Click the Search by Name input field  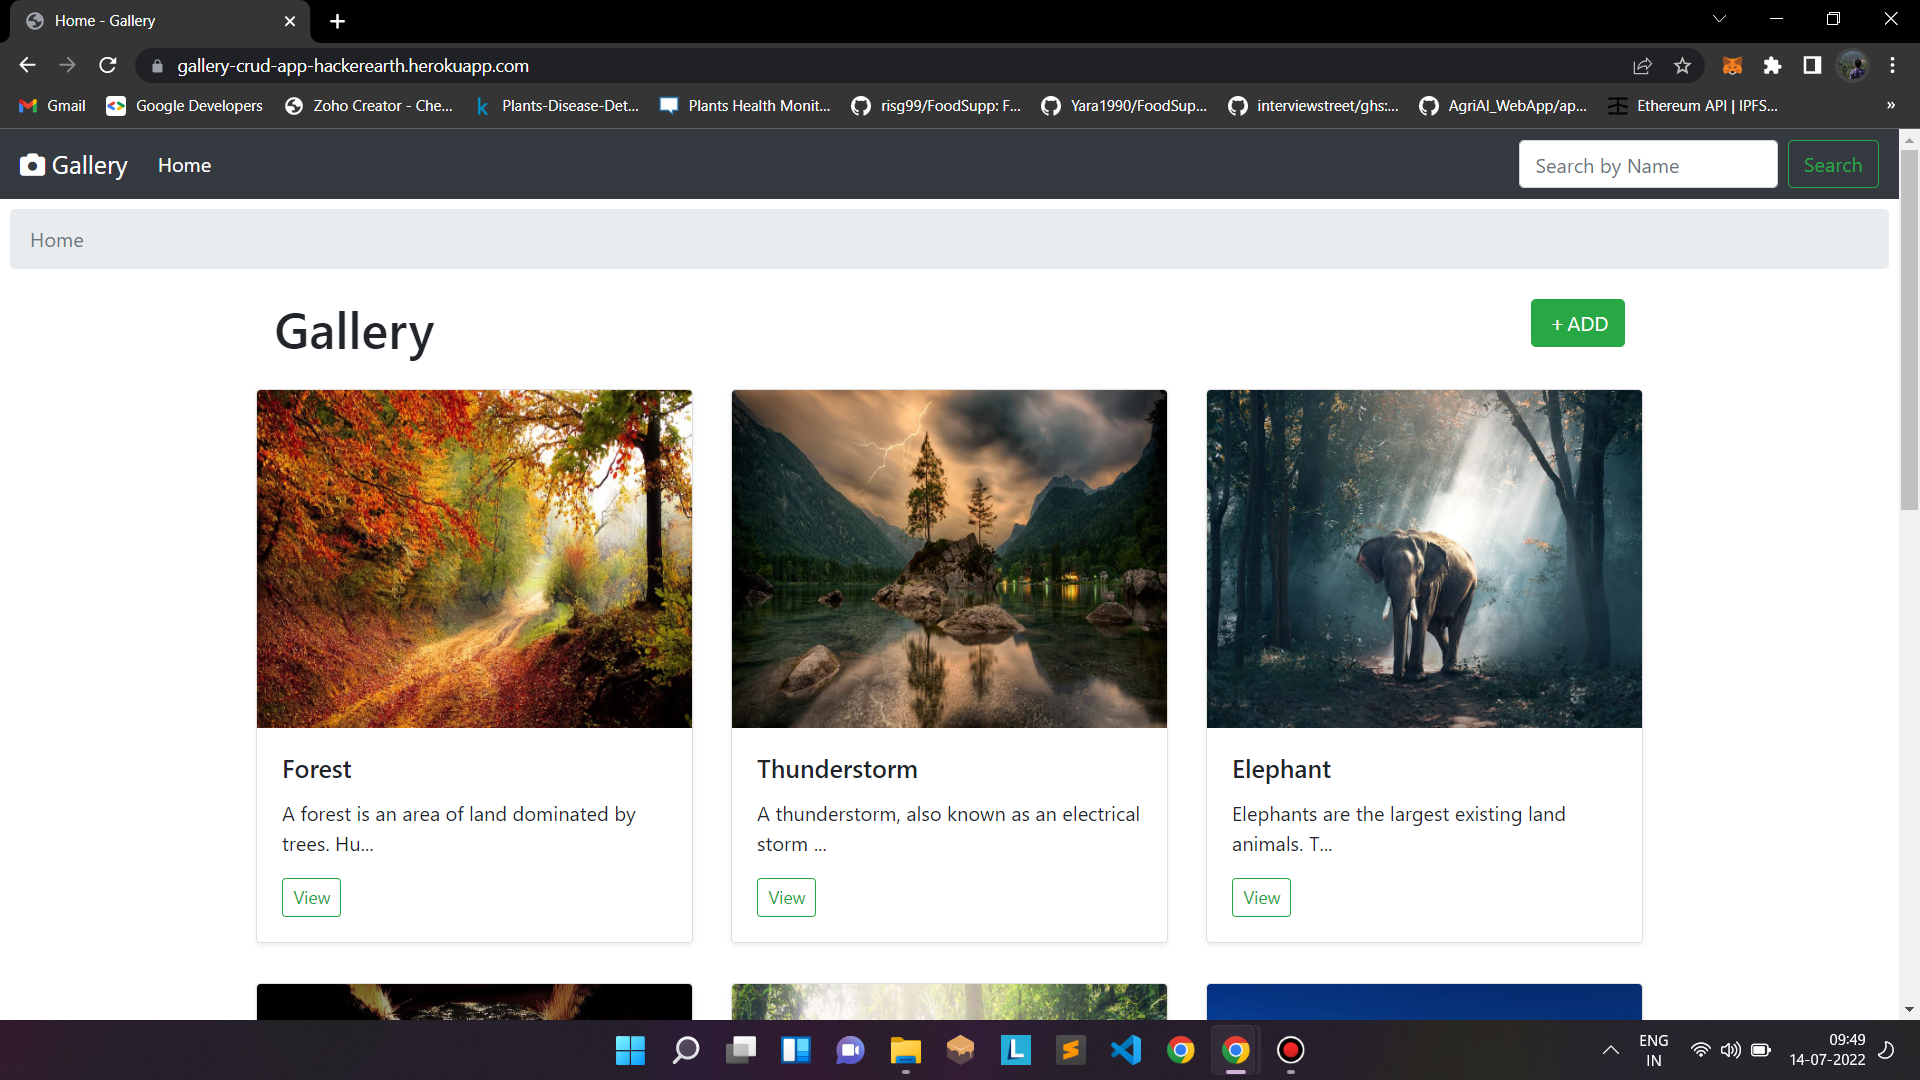point(1648,164)
